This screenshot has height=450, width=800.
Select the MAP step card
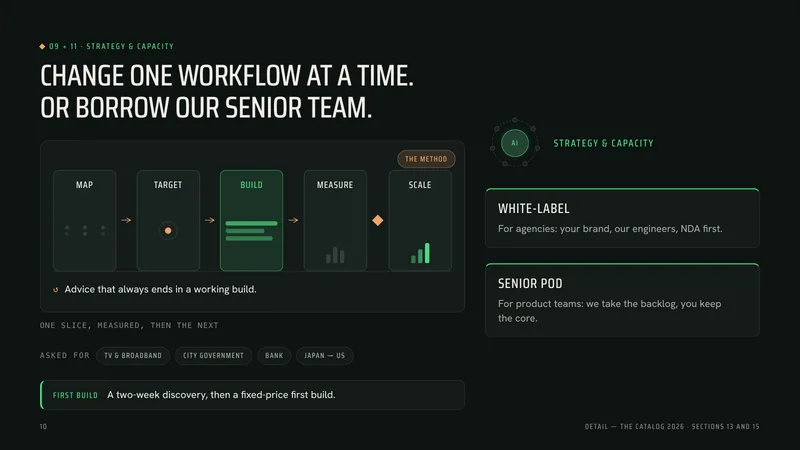pyautogui.click(x=85, y=220)
